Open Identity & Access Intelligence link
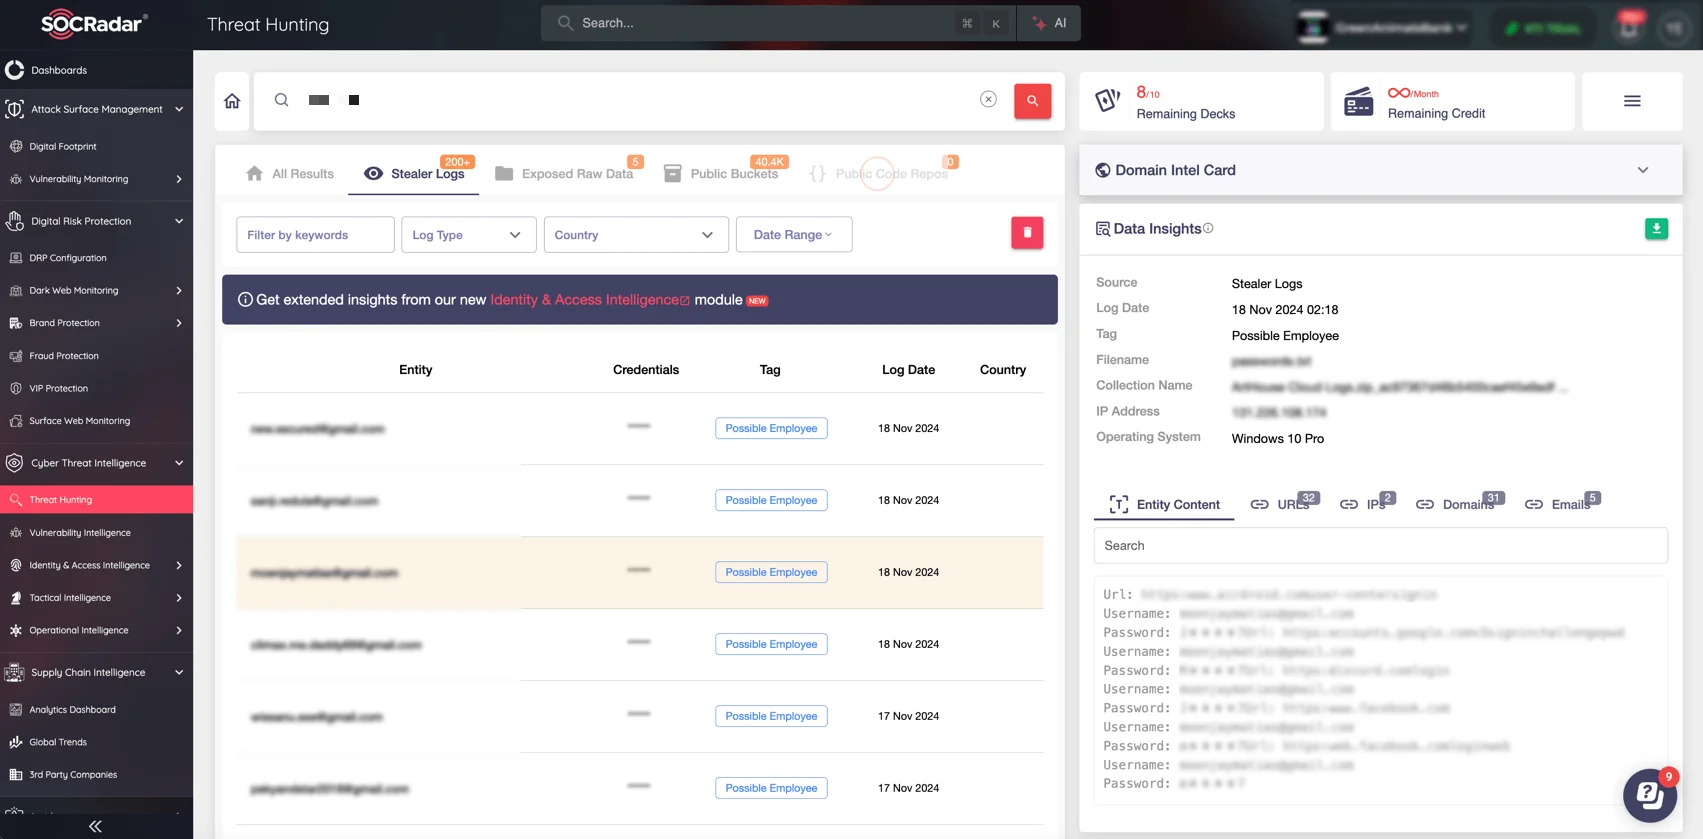The width and height of the screenshot is (1703, 839). (x=589, y=300)
